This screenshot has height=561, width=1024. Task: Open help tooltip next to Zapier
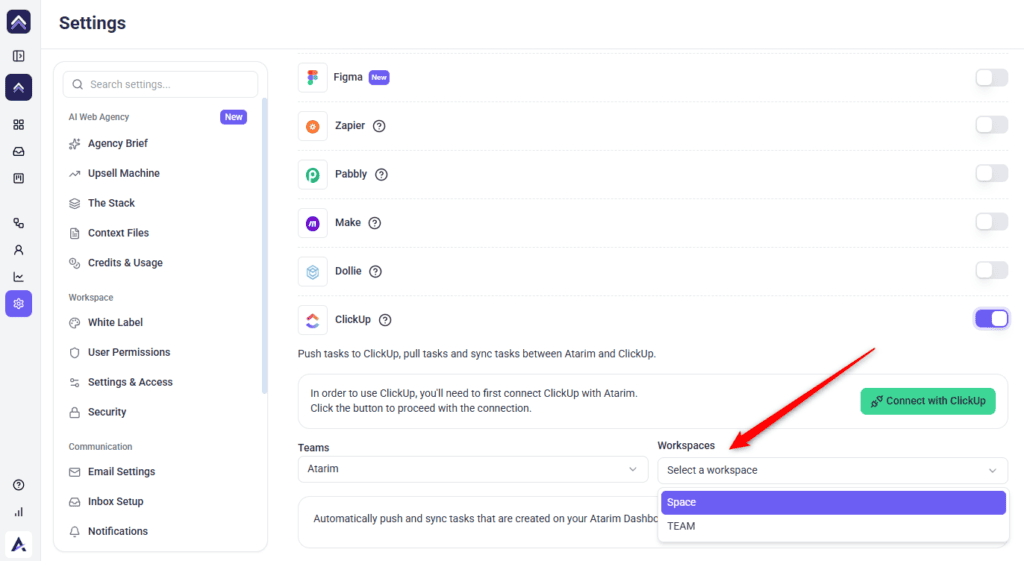(x=379, y=126)
